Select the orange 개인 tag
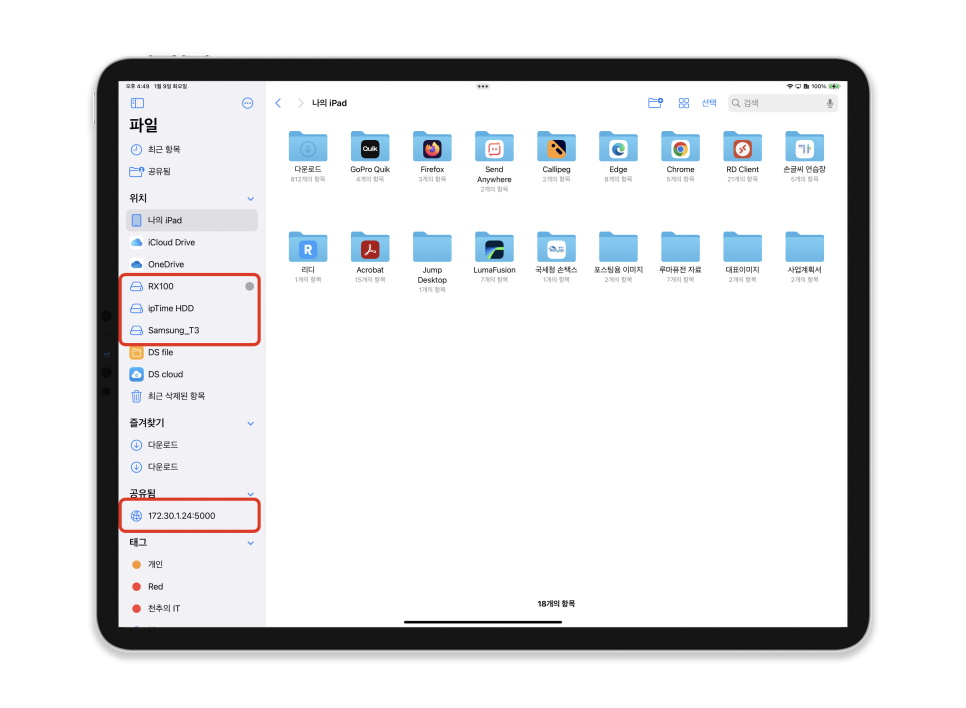This screenshot has height=708, width=966. click(192, 564)
